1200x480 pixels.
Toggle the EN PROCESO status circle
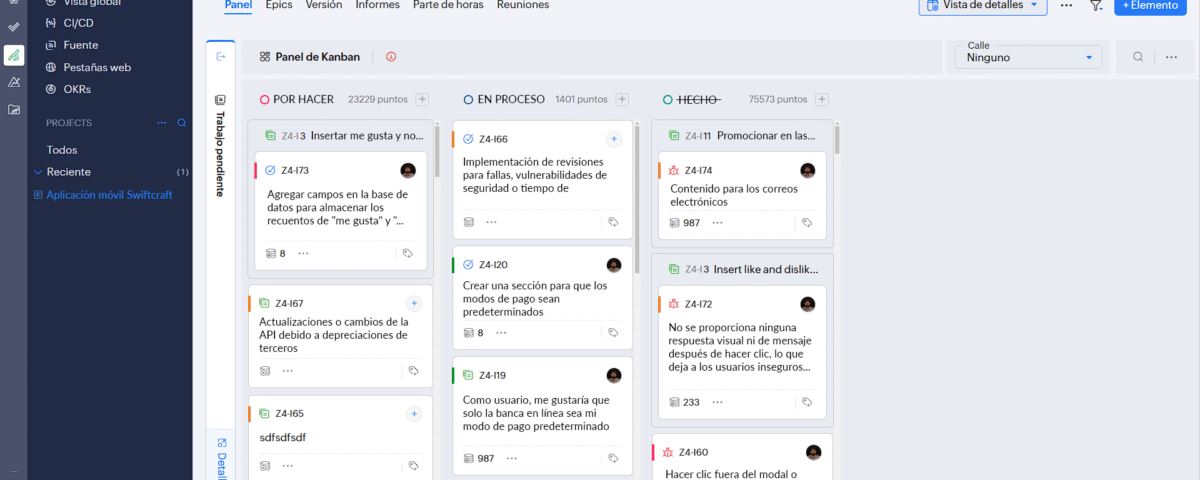468,100
